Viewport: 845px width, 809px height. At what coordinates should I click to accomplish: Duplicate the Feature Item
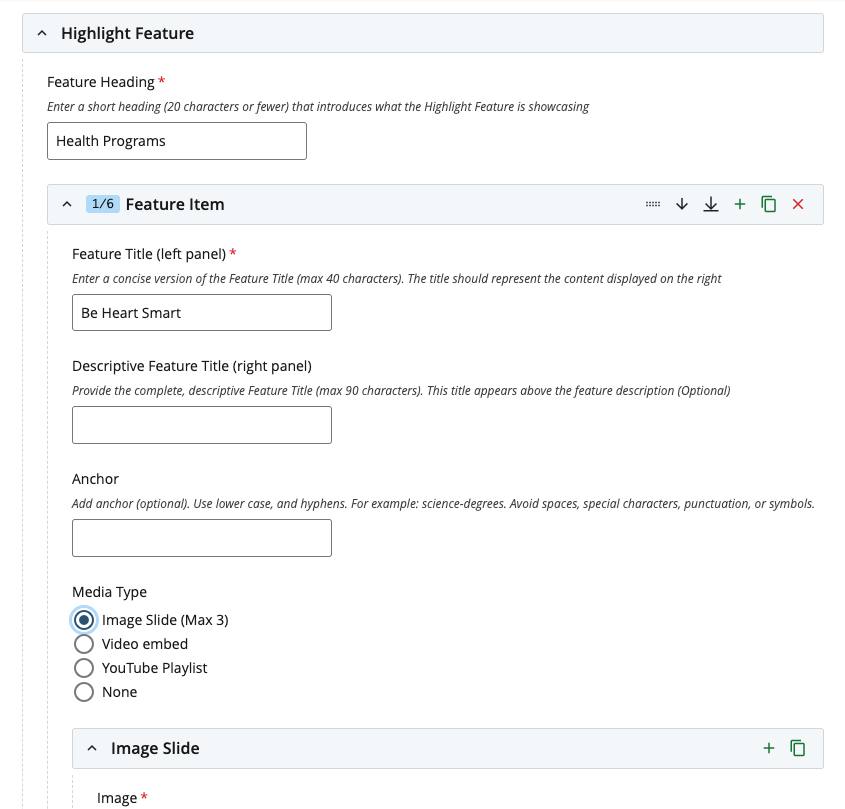tap(768, 203)
